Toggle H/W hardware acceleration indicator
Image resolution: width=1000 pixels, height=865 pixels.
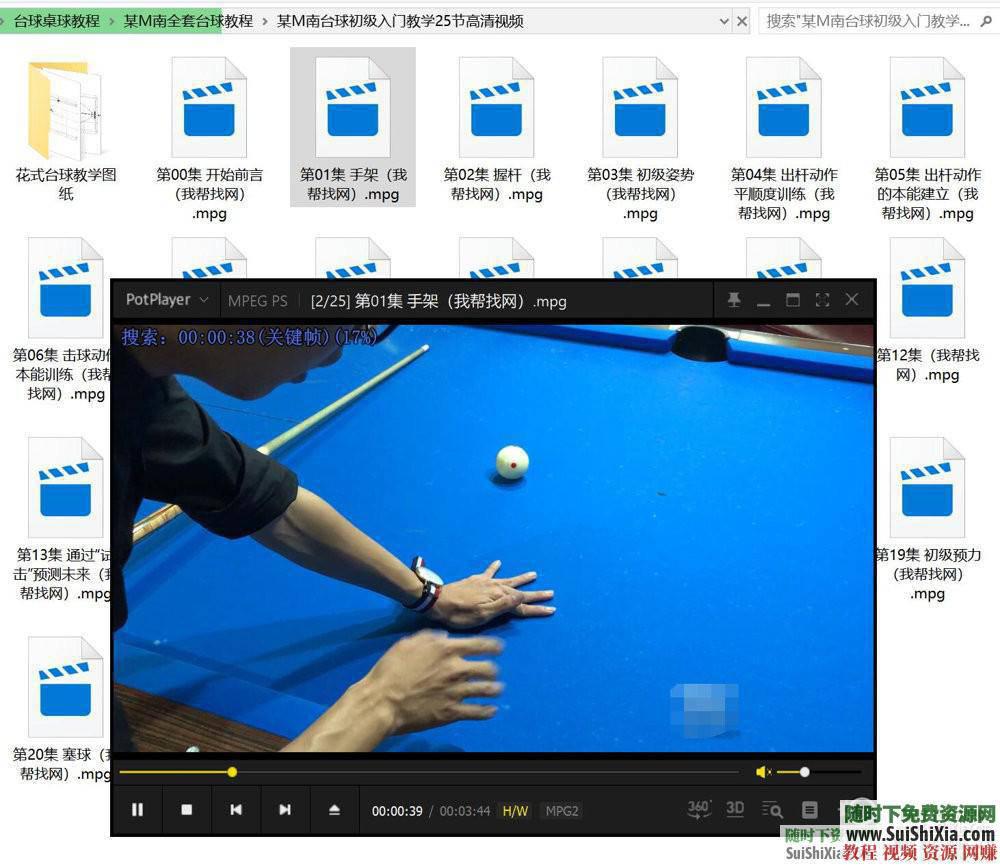coord(515,811)
